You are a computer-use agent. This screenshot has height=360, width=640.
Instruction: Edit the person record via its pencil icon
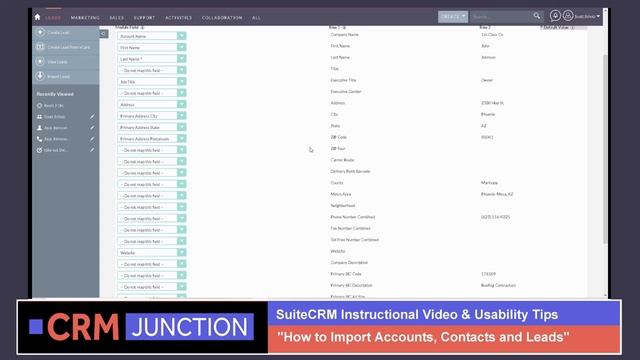coord(92,128)
